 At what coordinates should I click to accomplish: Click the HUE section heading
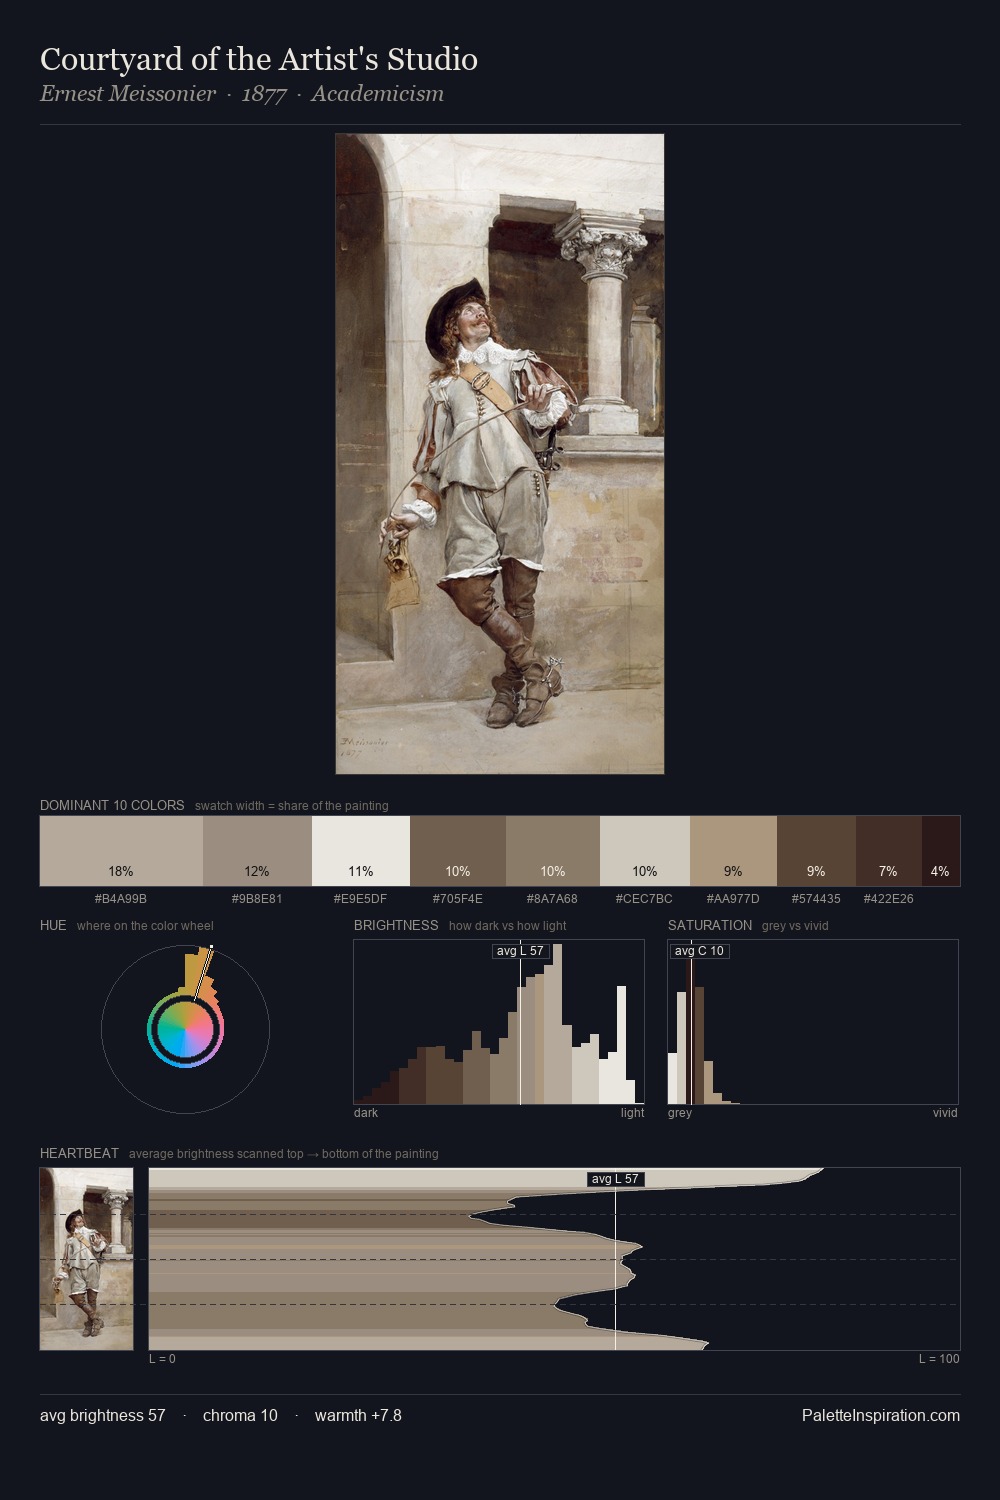point(53,925)
